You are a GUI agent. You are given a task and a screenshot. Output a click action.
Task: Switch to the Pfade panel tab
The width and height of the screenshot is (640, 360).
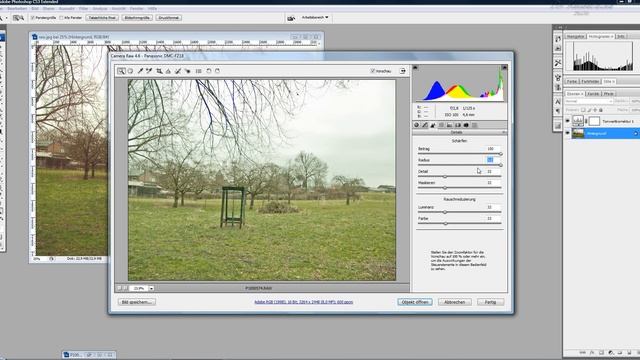pyautogui.click(x=609, y=93)
